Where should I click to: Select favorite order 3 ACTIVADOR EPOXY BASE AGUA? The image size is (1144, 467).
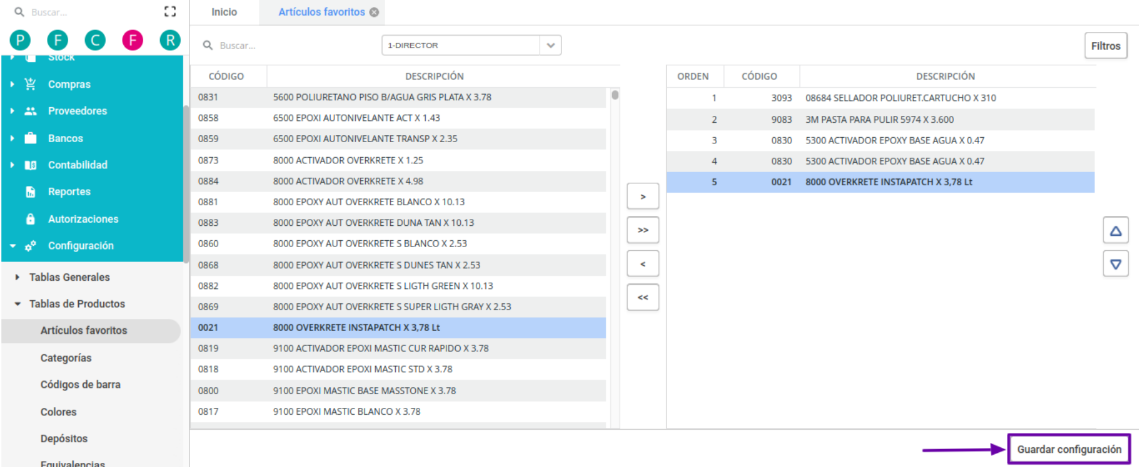tap(881, 140)
